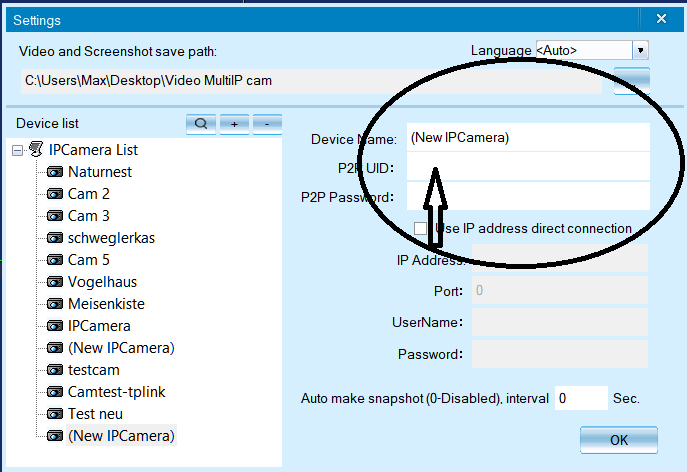Click the P2P UID input field
The height and width of the screenshot is (472, 687).
pyautogui.click(x=525, y=167)
